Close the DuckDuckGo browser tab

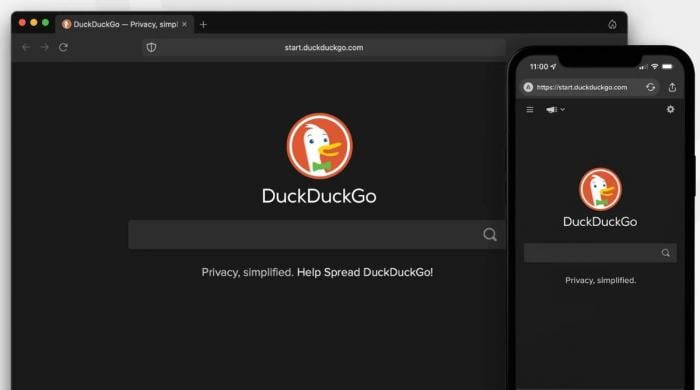coord(184,24)
